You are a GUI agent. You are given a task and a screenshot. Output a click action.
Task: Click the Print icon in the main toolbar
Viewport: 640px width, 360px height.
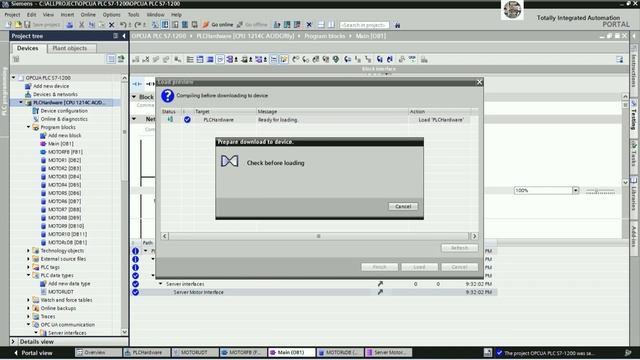tap(70, 25)
